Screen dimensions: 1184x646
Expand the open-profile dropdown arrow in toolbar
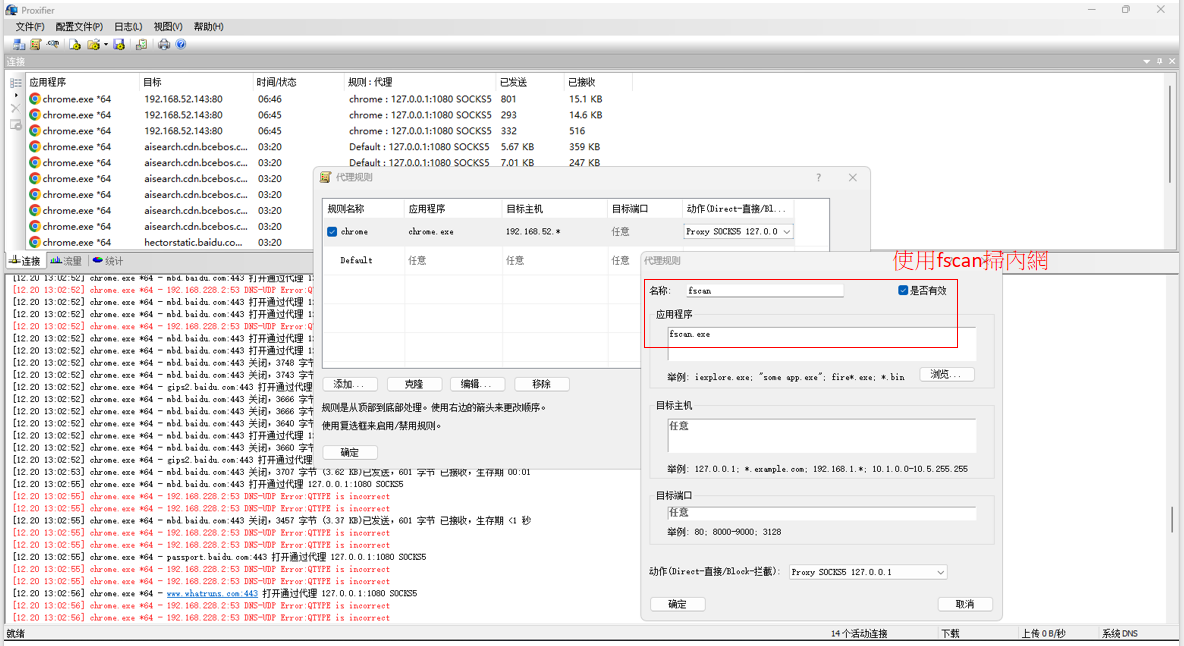pyautogui.click(x=106, y=45)
